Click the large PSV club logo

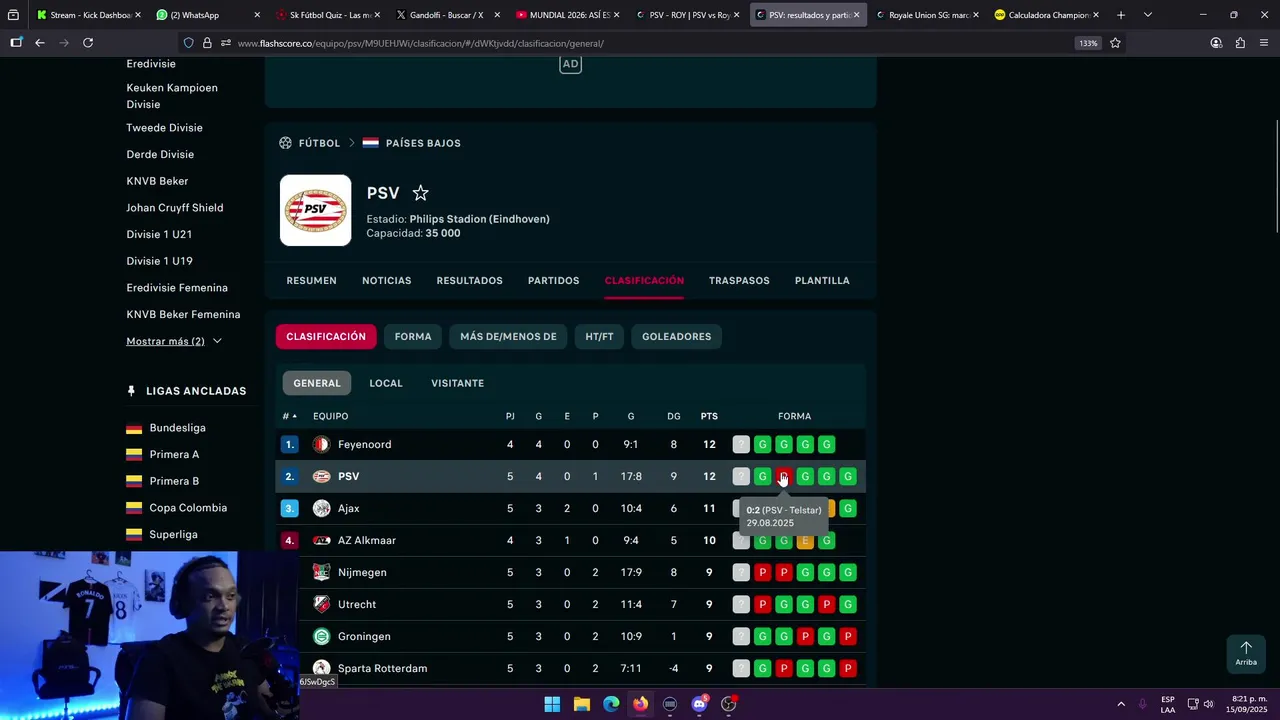(315, 210)
